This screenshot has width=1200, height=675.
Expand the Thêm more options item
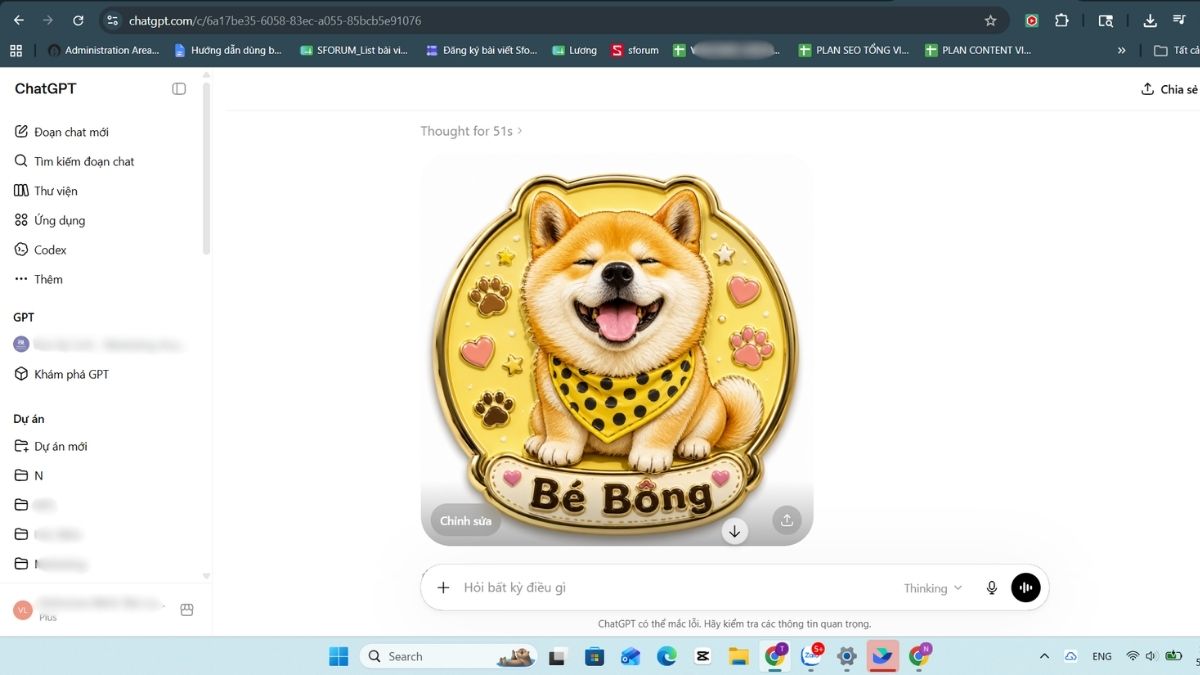click(39, 279)
